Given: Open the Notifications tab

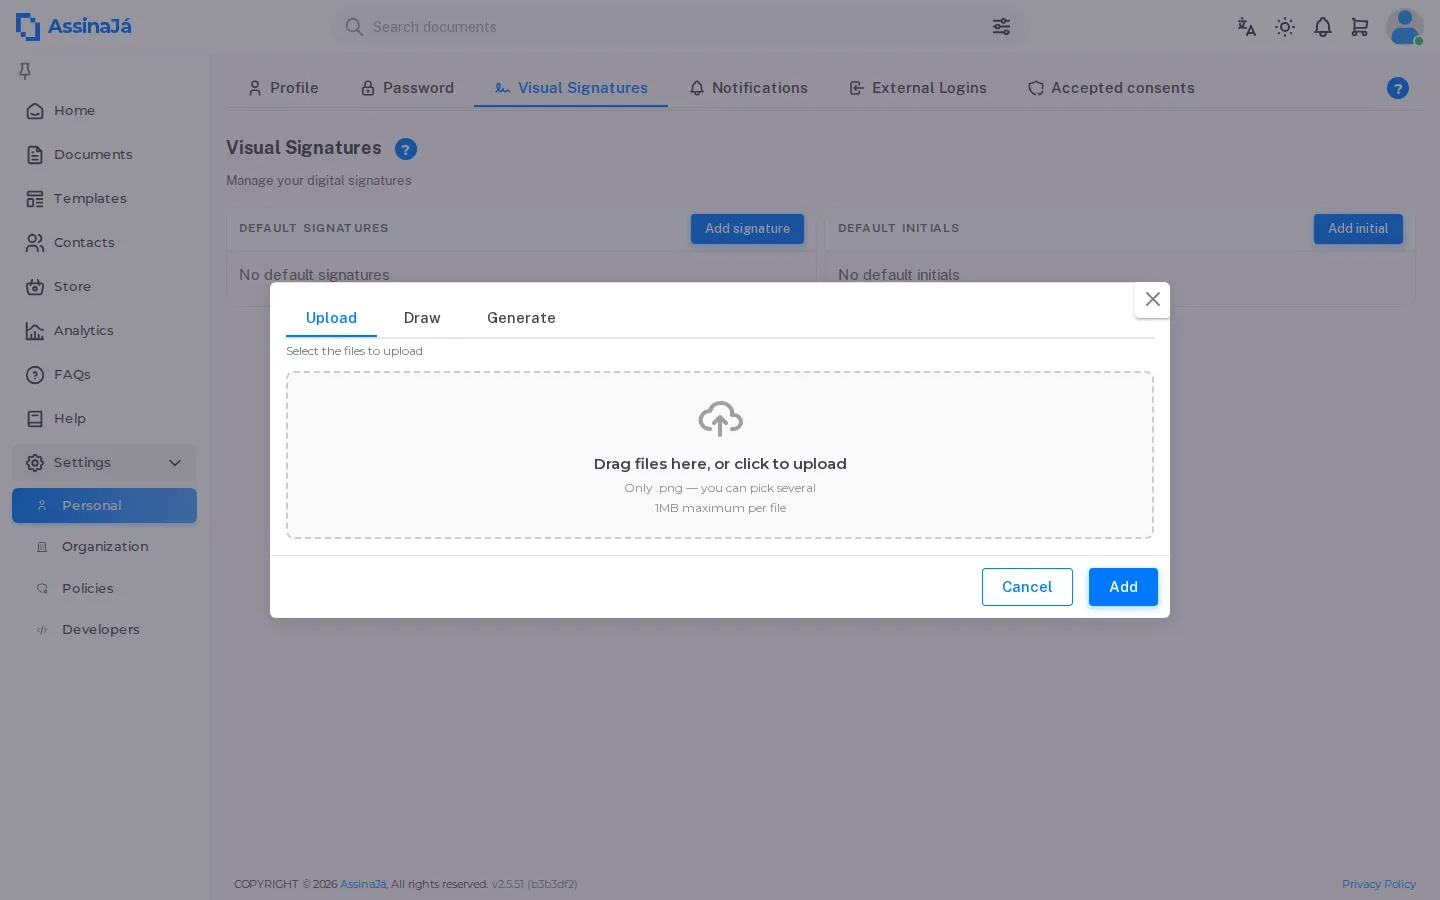Looking at the screenshot, I should (x=748, y=88).
